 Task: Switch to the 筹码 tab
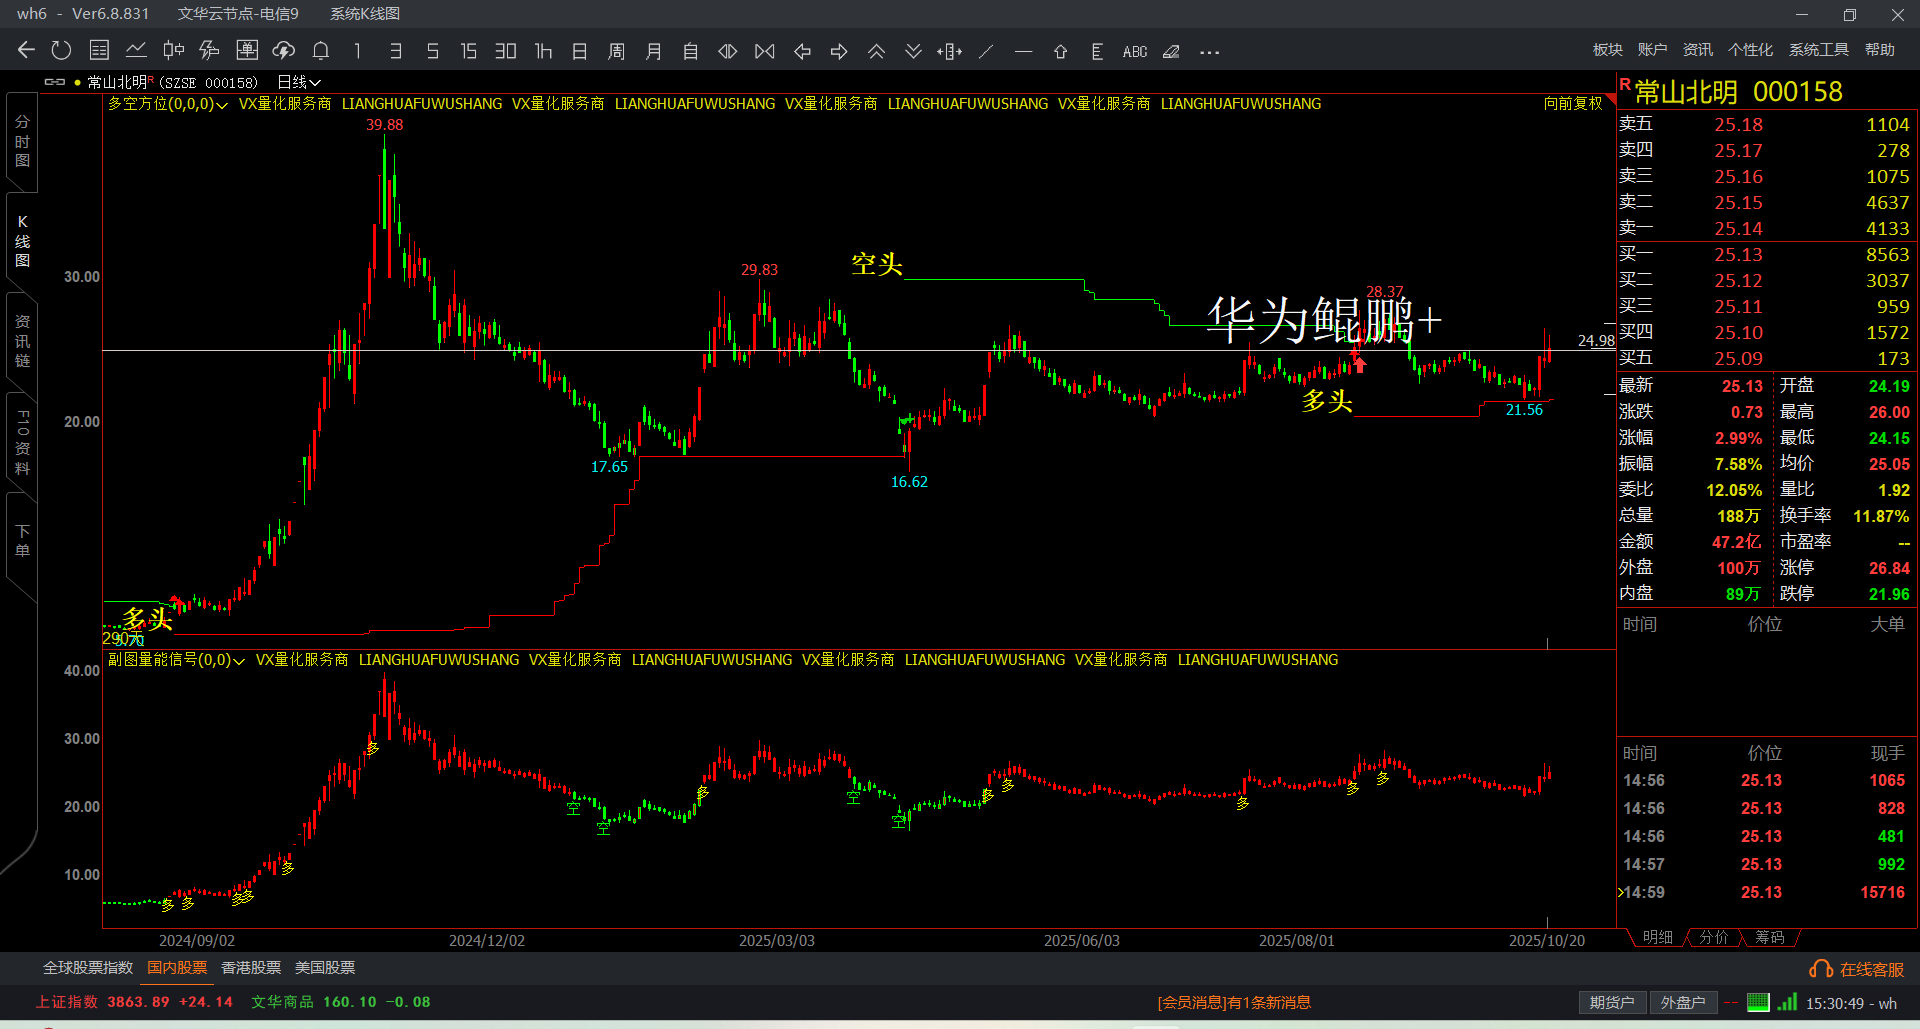tap(1770, 937)
